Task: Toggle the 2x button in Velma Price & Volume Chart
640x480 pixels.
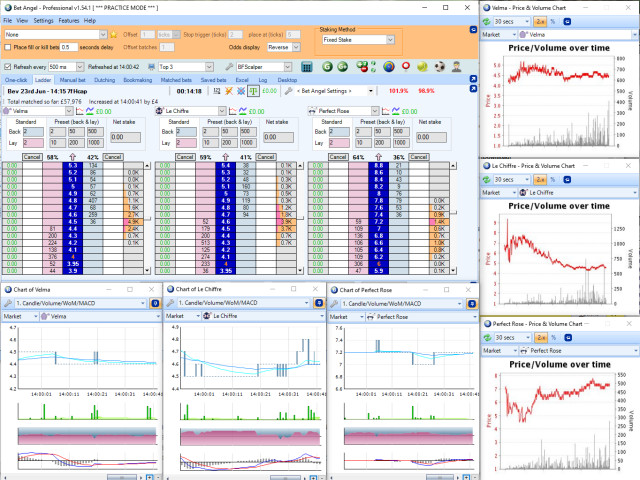Action: pos(540,22)
